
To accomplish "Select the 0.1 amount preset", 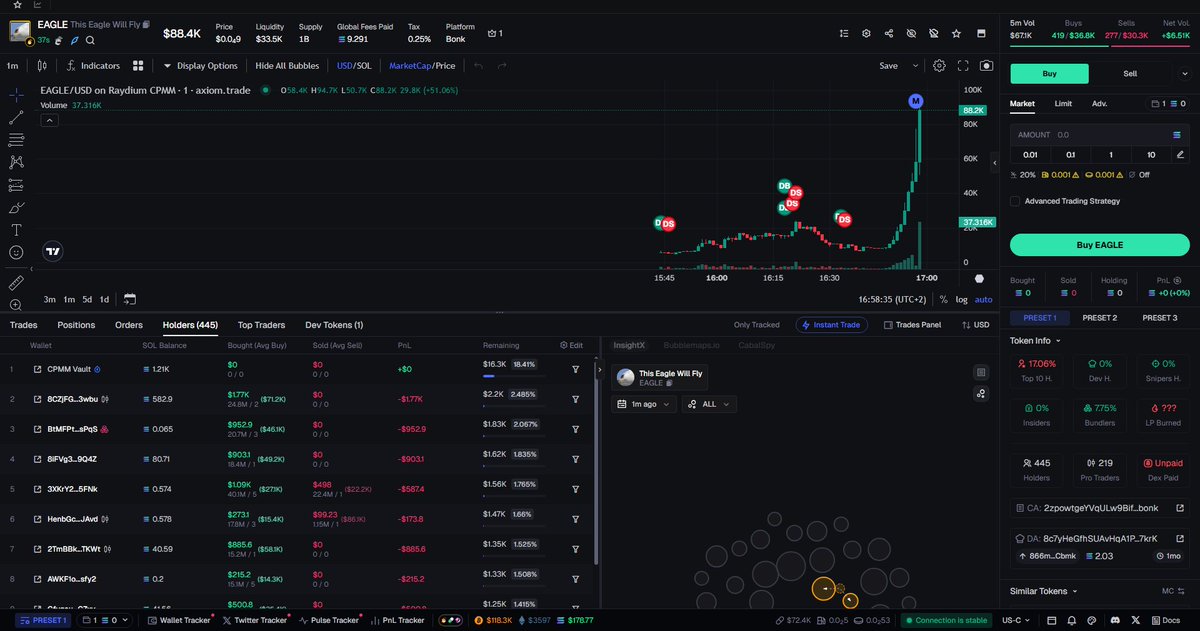I will 1071,154.
